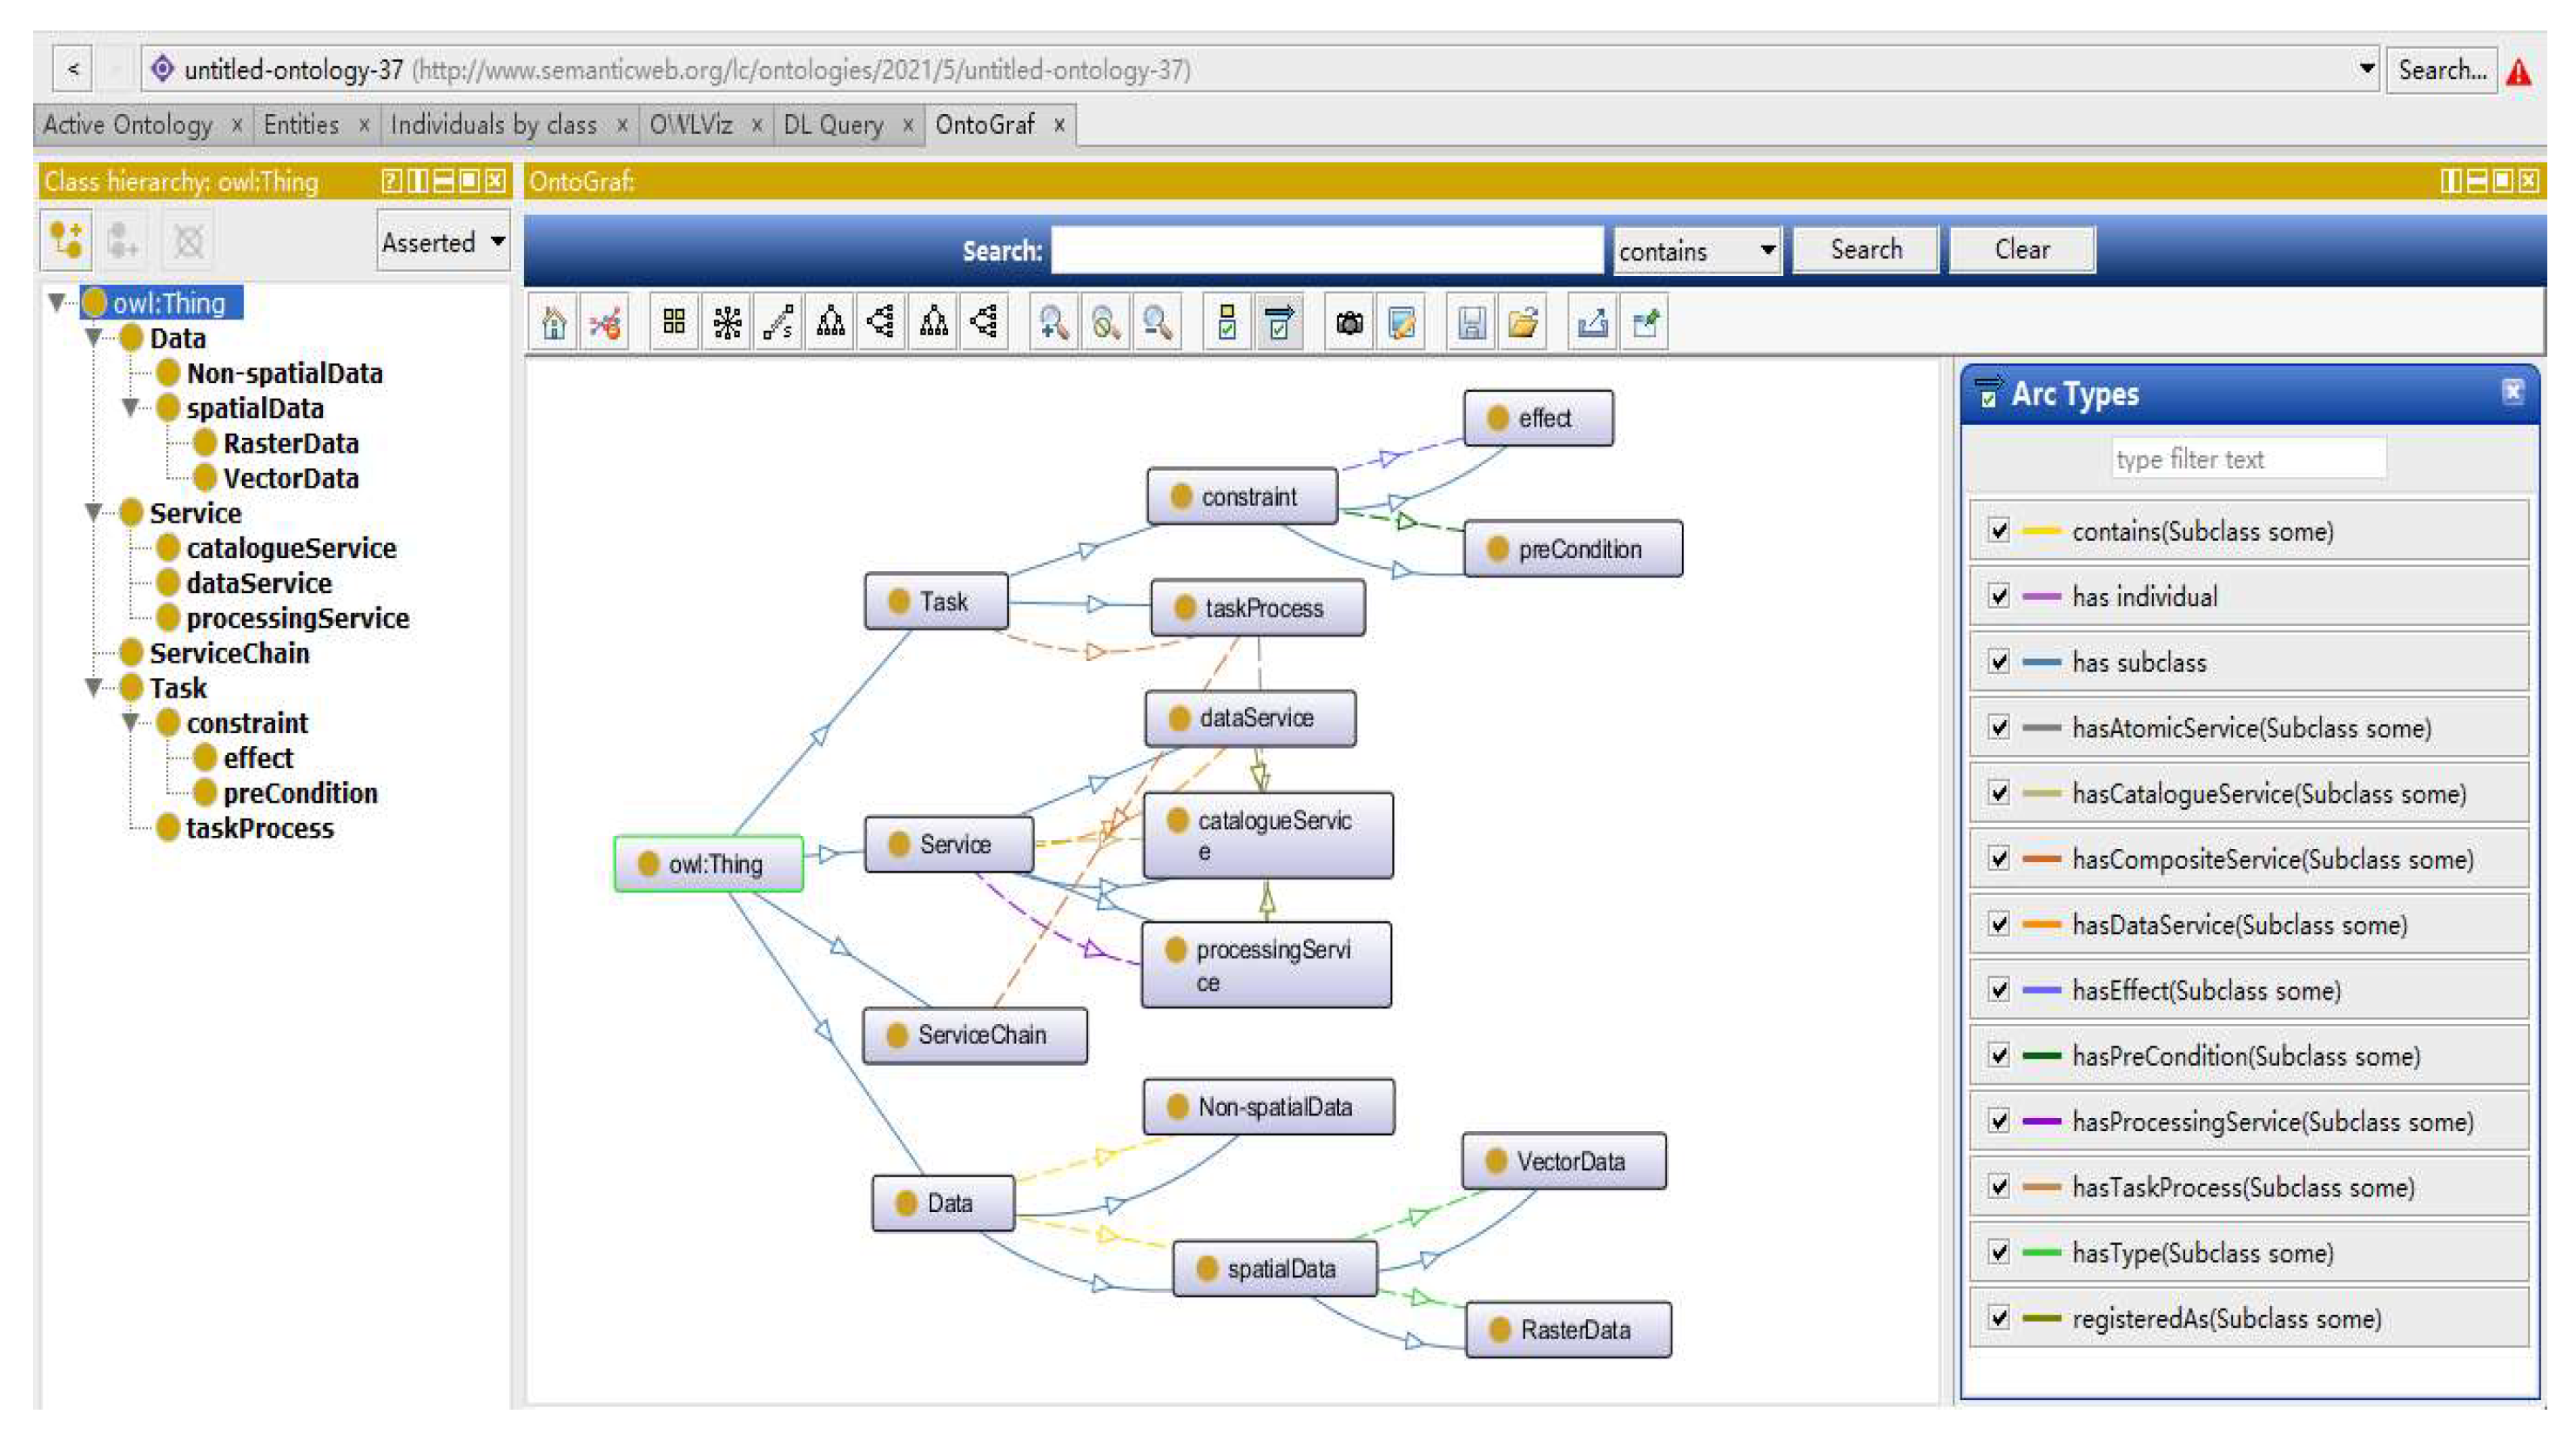Click the camera icon to export image

pyautogui.click(x=1349, y=322)
